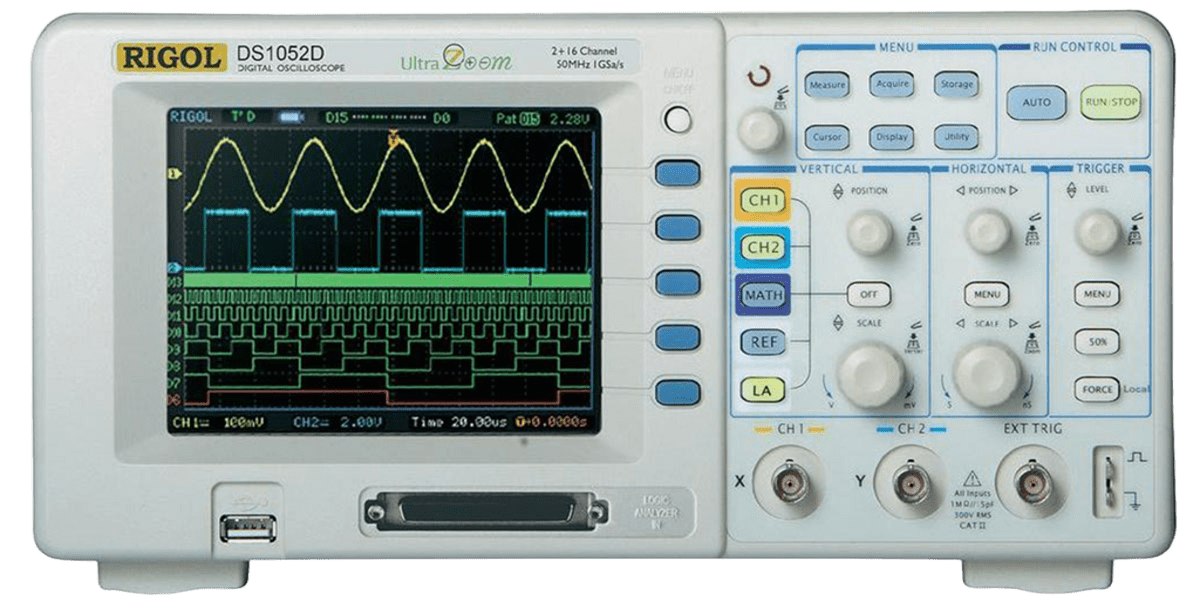This screenshot has height=600, width=1200.
Task: Click the trigger LEVEL knob
Action: coord(1100,232)
